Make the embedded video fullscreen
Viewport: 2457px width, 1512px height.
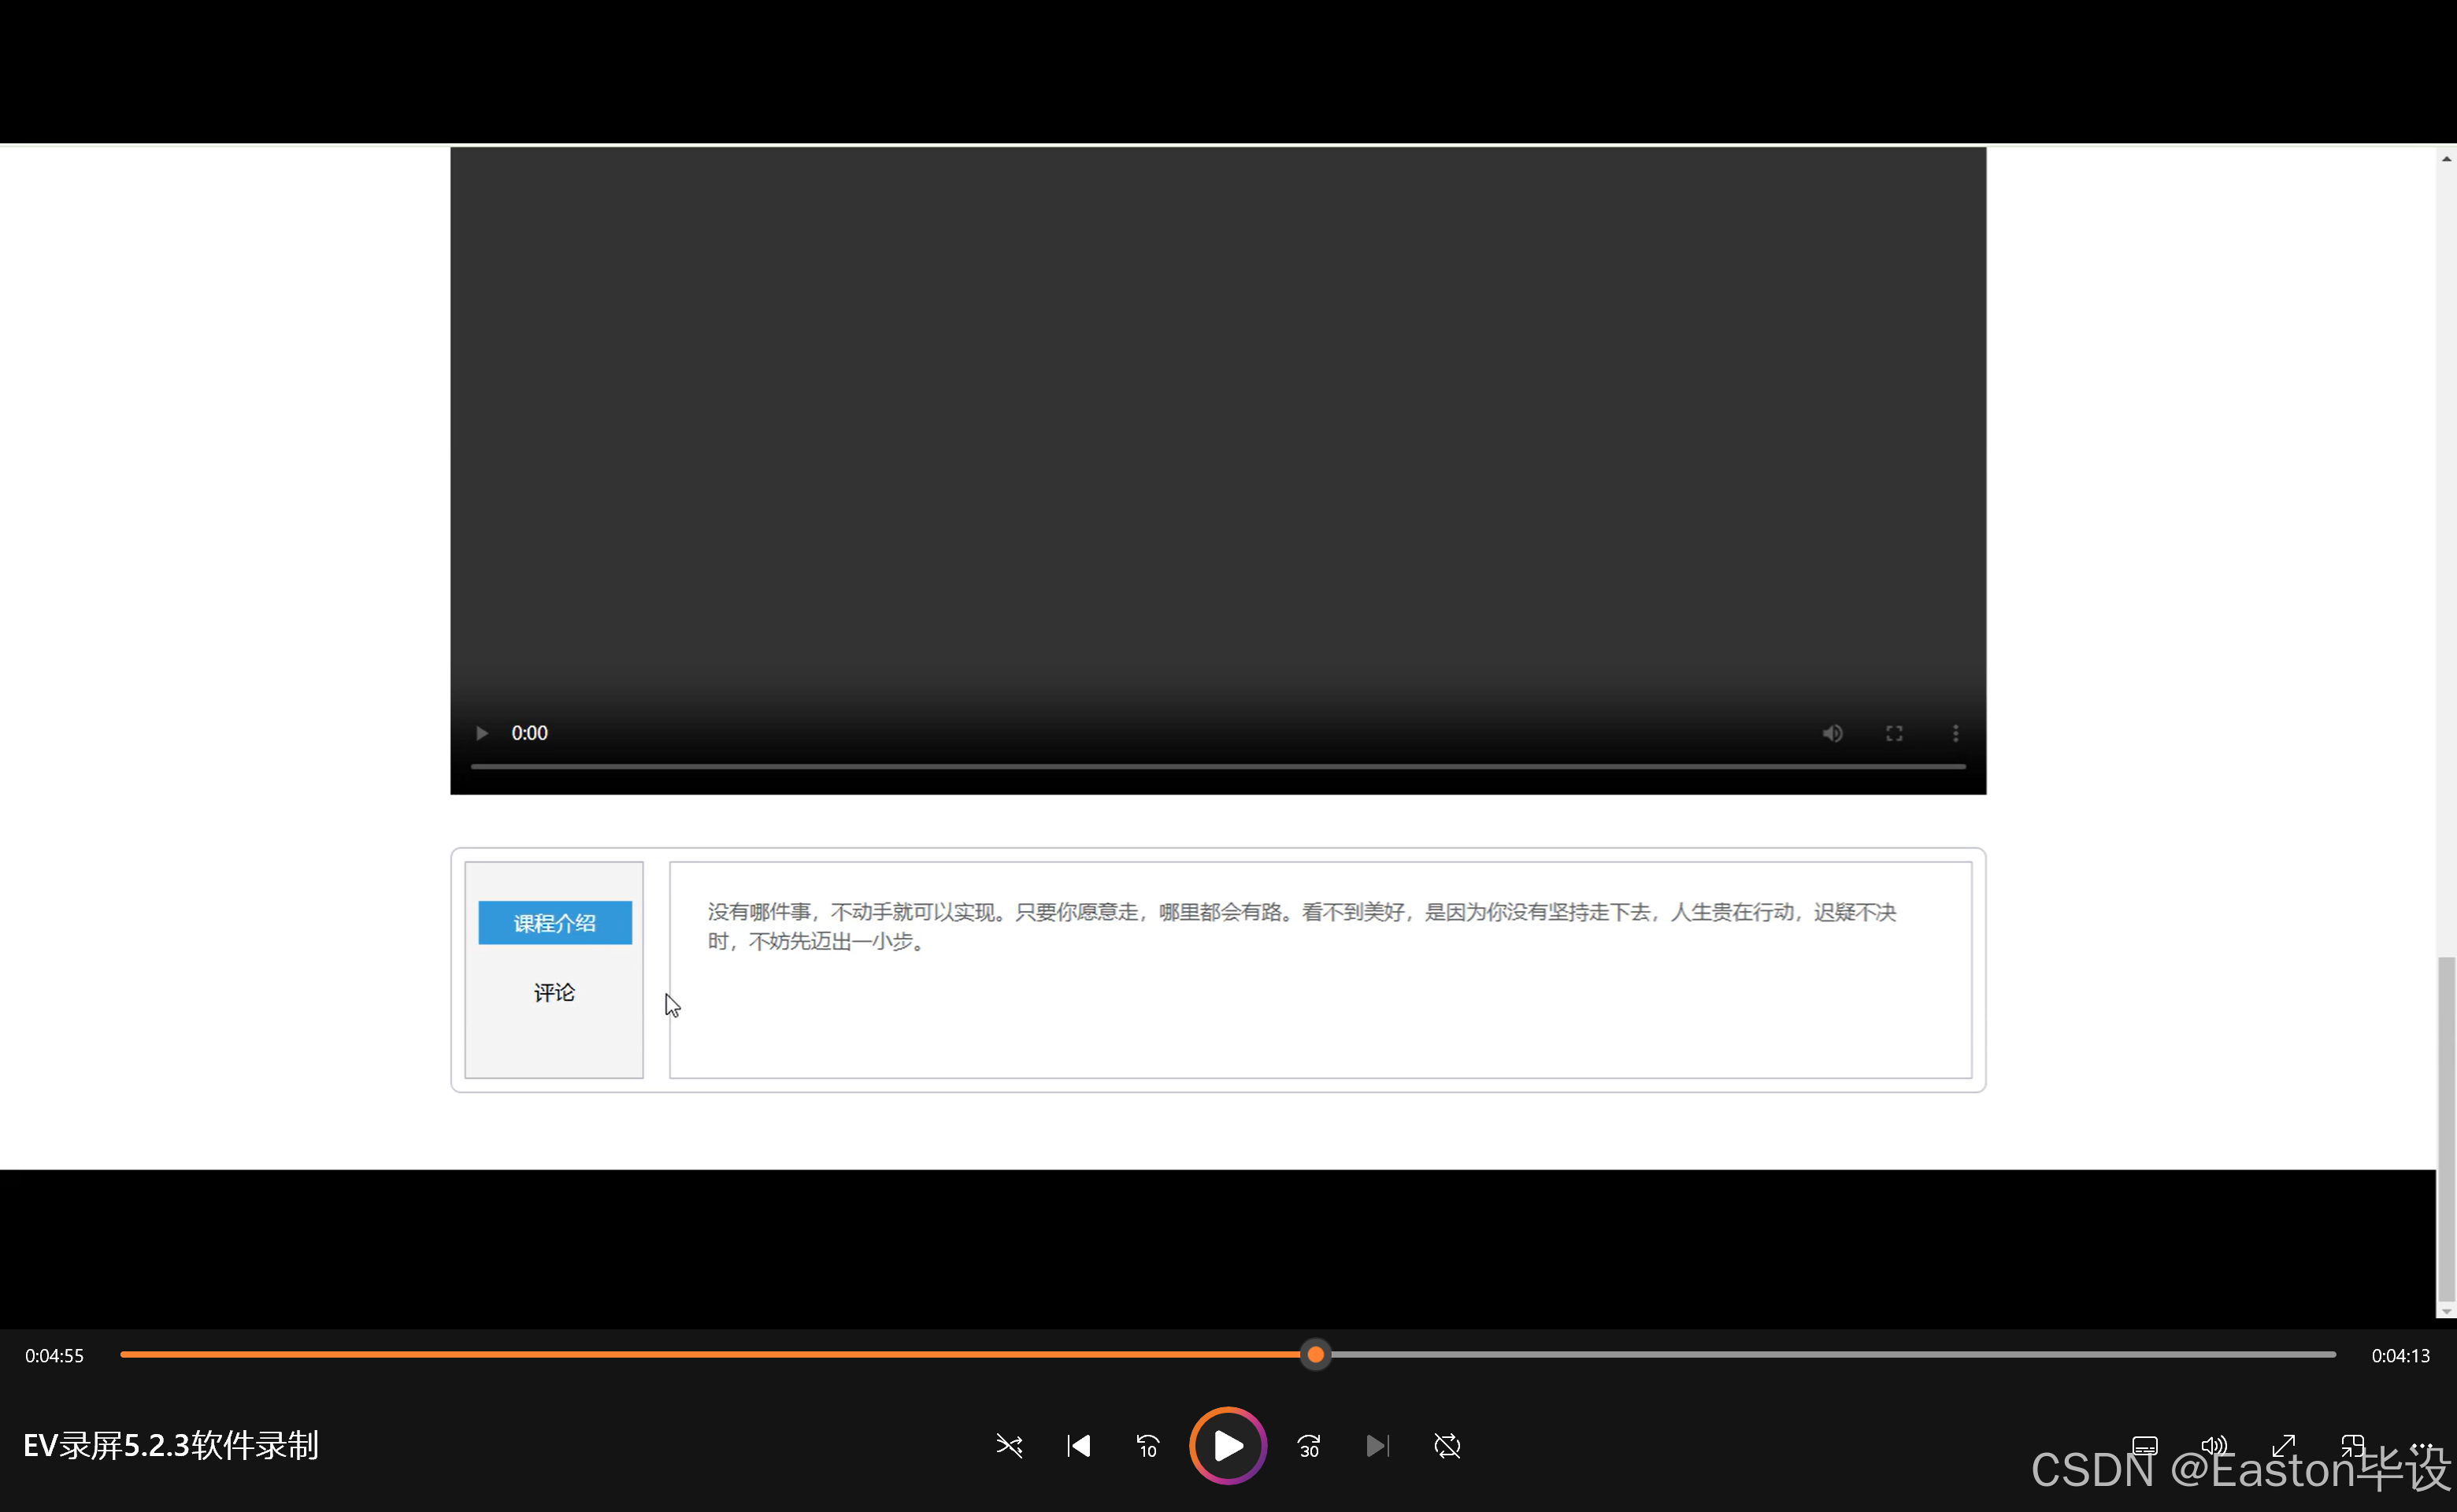(1894, 733)
